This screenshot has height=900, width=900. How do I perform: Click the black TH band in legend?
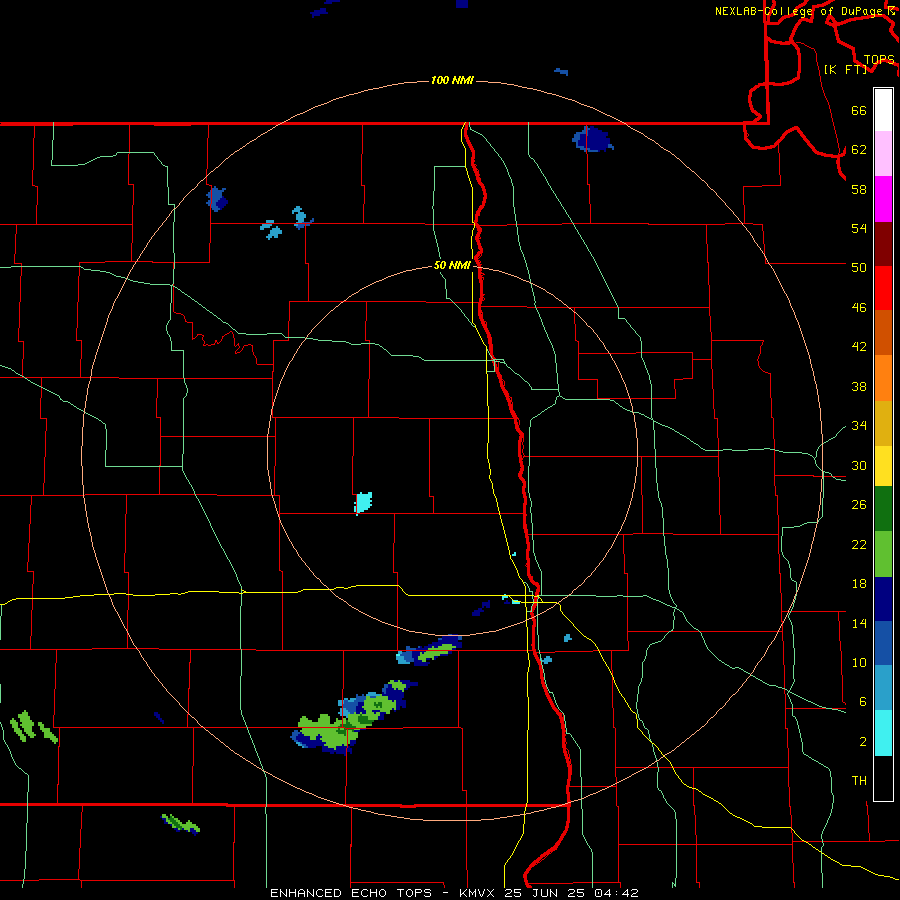pos(883,778)
